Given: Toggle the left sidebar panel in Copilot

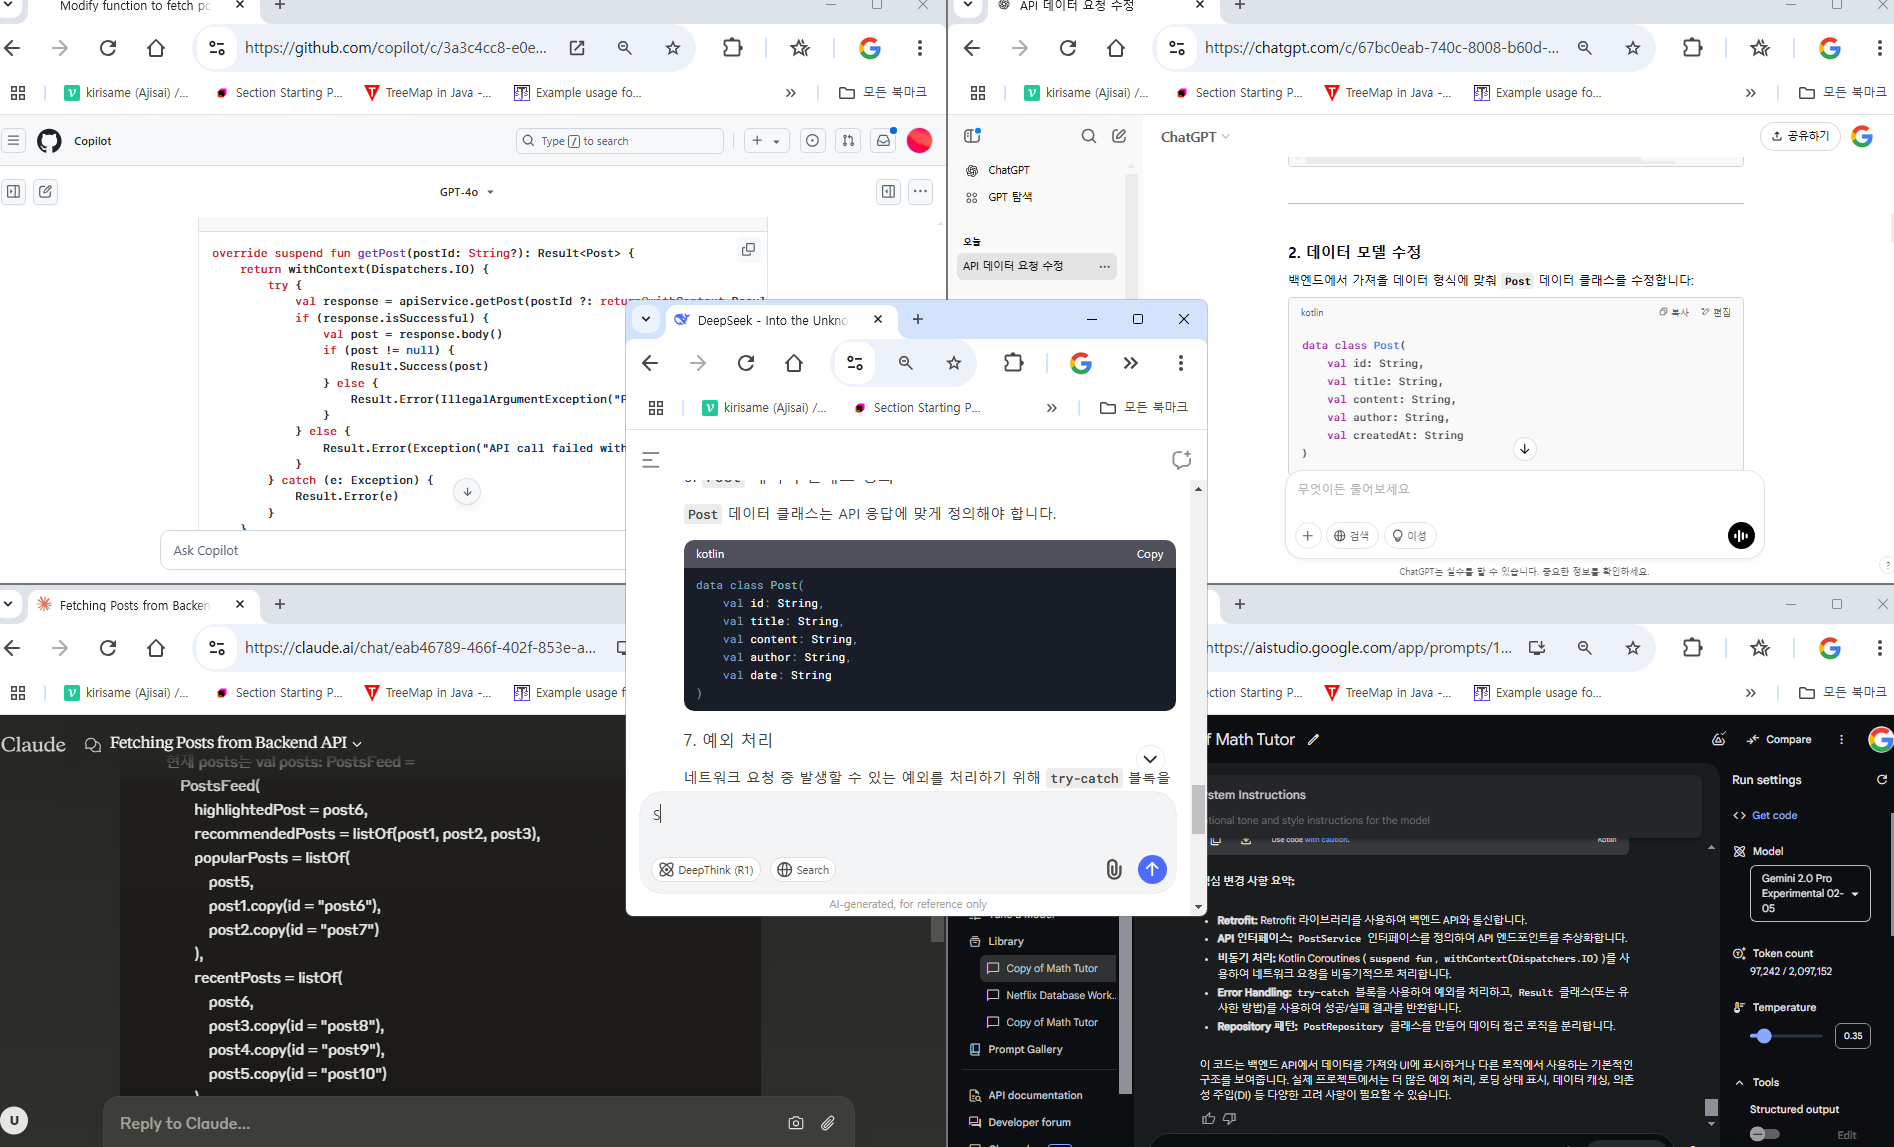Looking at the screenshot, I should [13, 192].
